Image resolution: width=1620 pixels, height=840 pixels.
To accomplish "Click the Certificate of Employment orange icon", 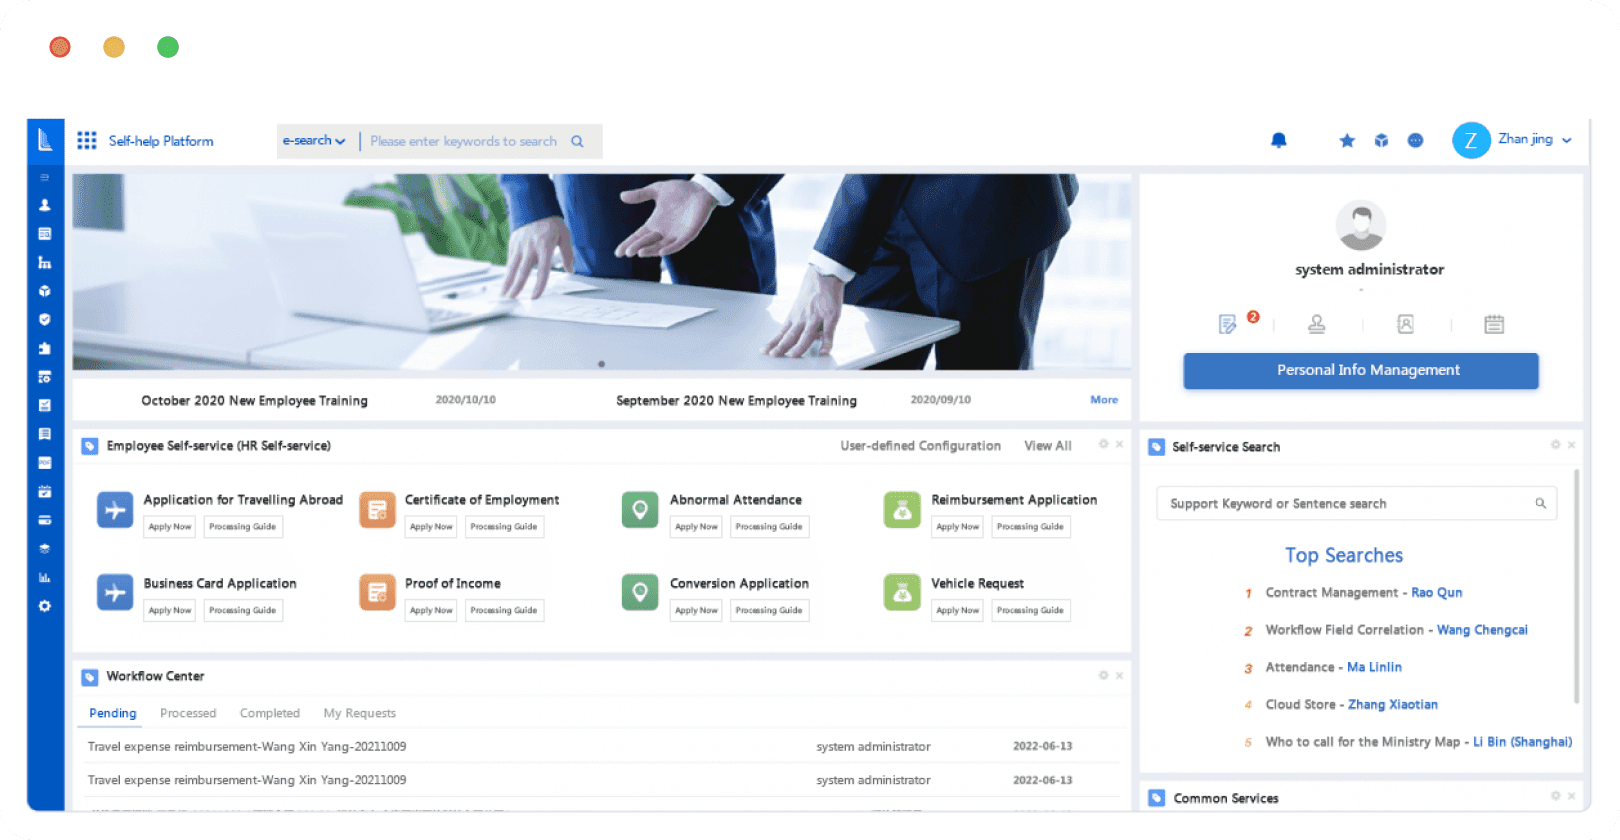I will tap(377, 510).
